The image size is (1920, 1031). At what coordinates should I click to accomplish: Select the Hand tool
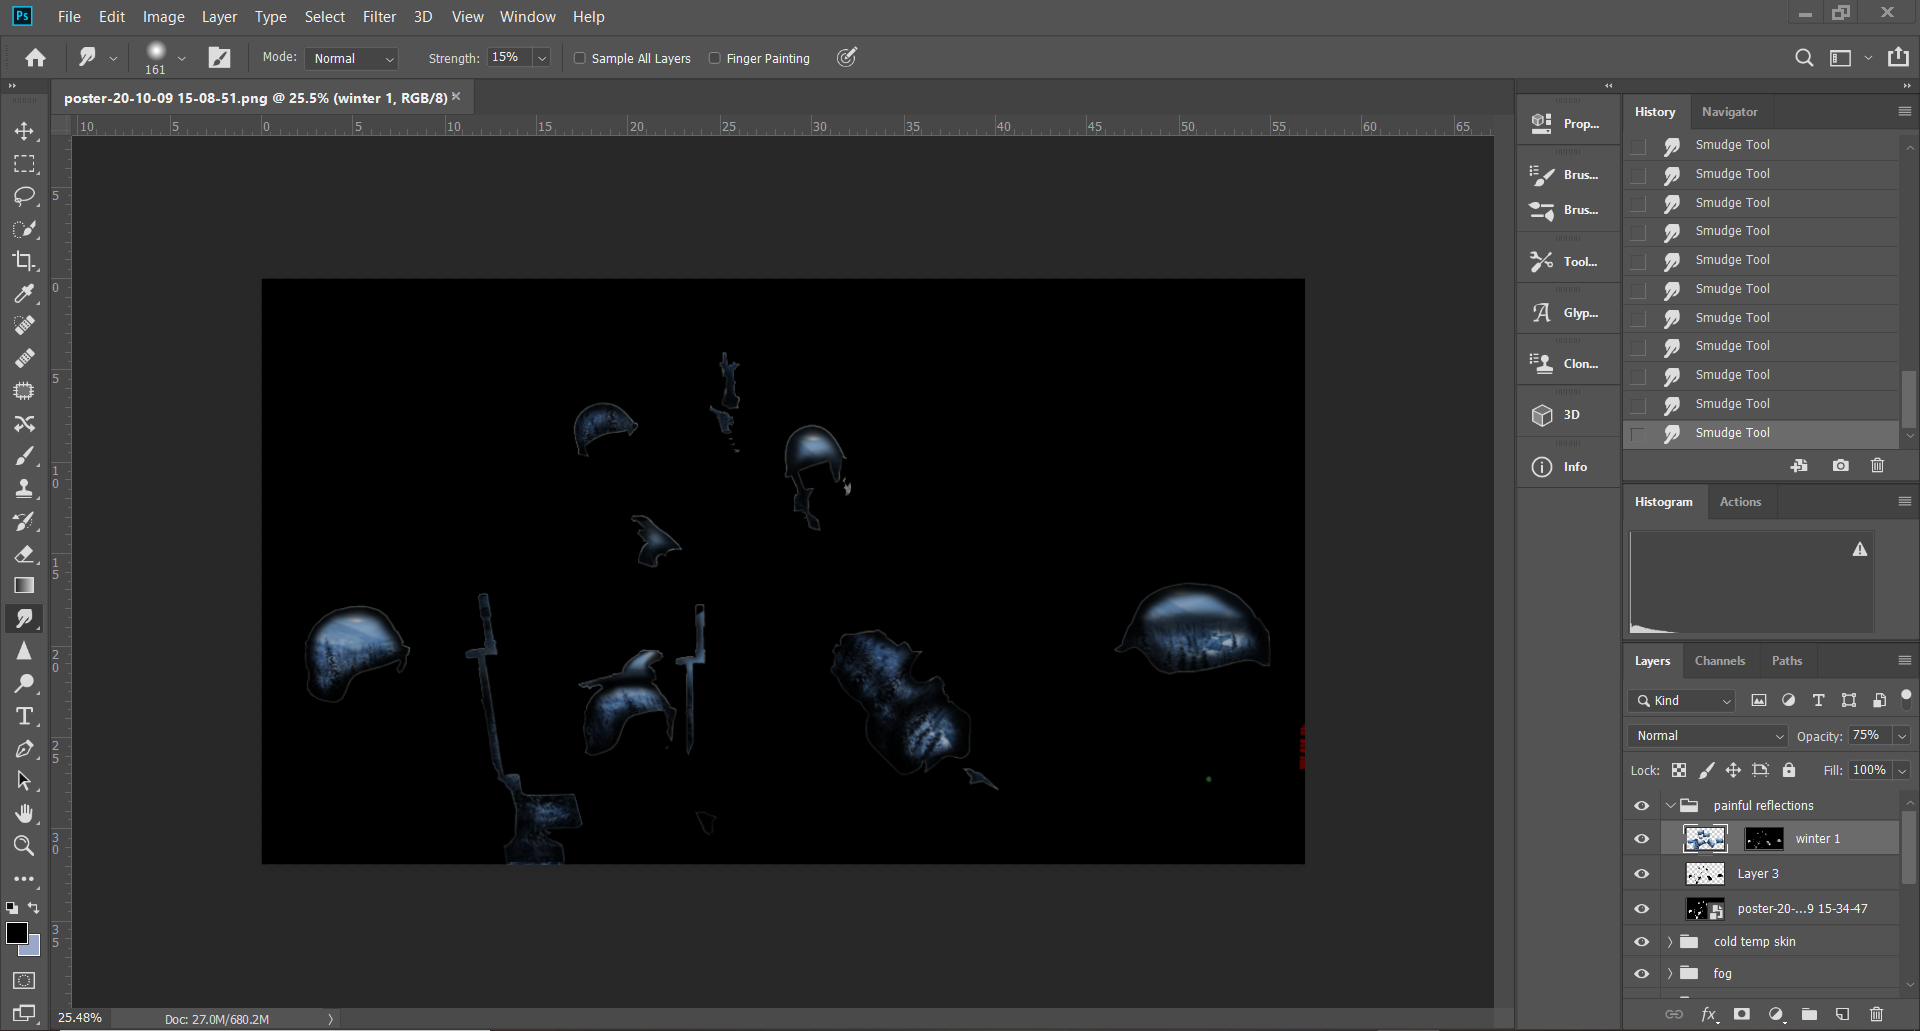25,813
